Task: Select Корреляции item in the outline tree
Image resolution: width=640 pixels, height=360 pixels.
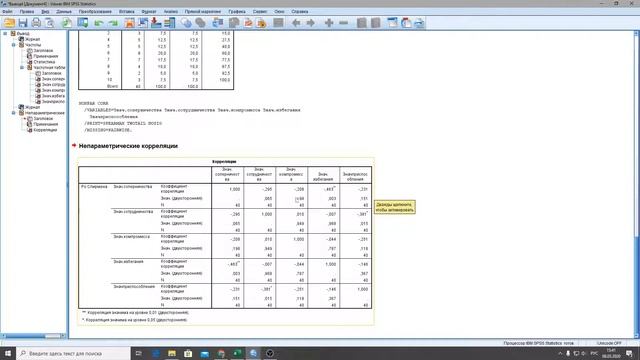Action: 45,130
